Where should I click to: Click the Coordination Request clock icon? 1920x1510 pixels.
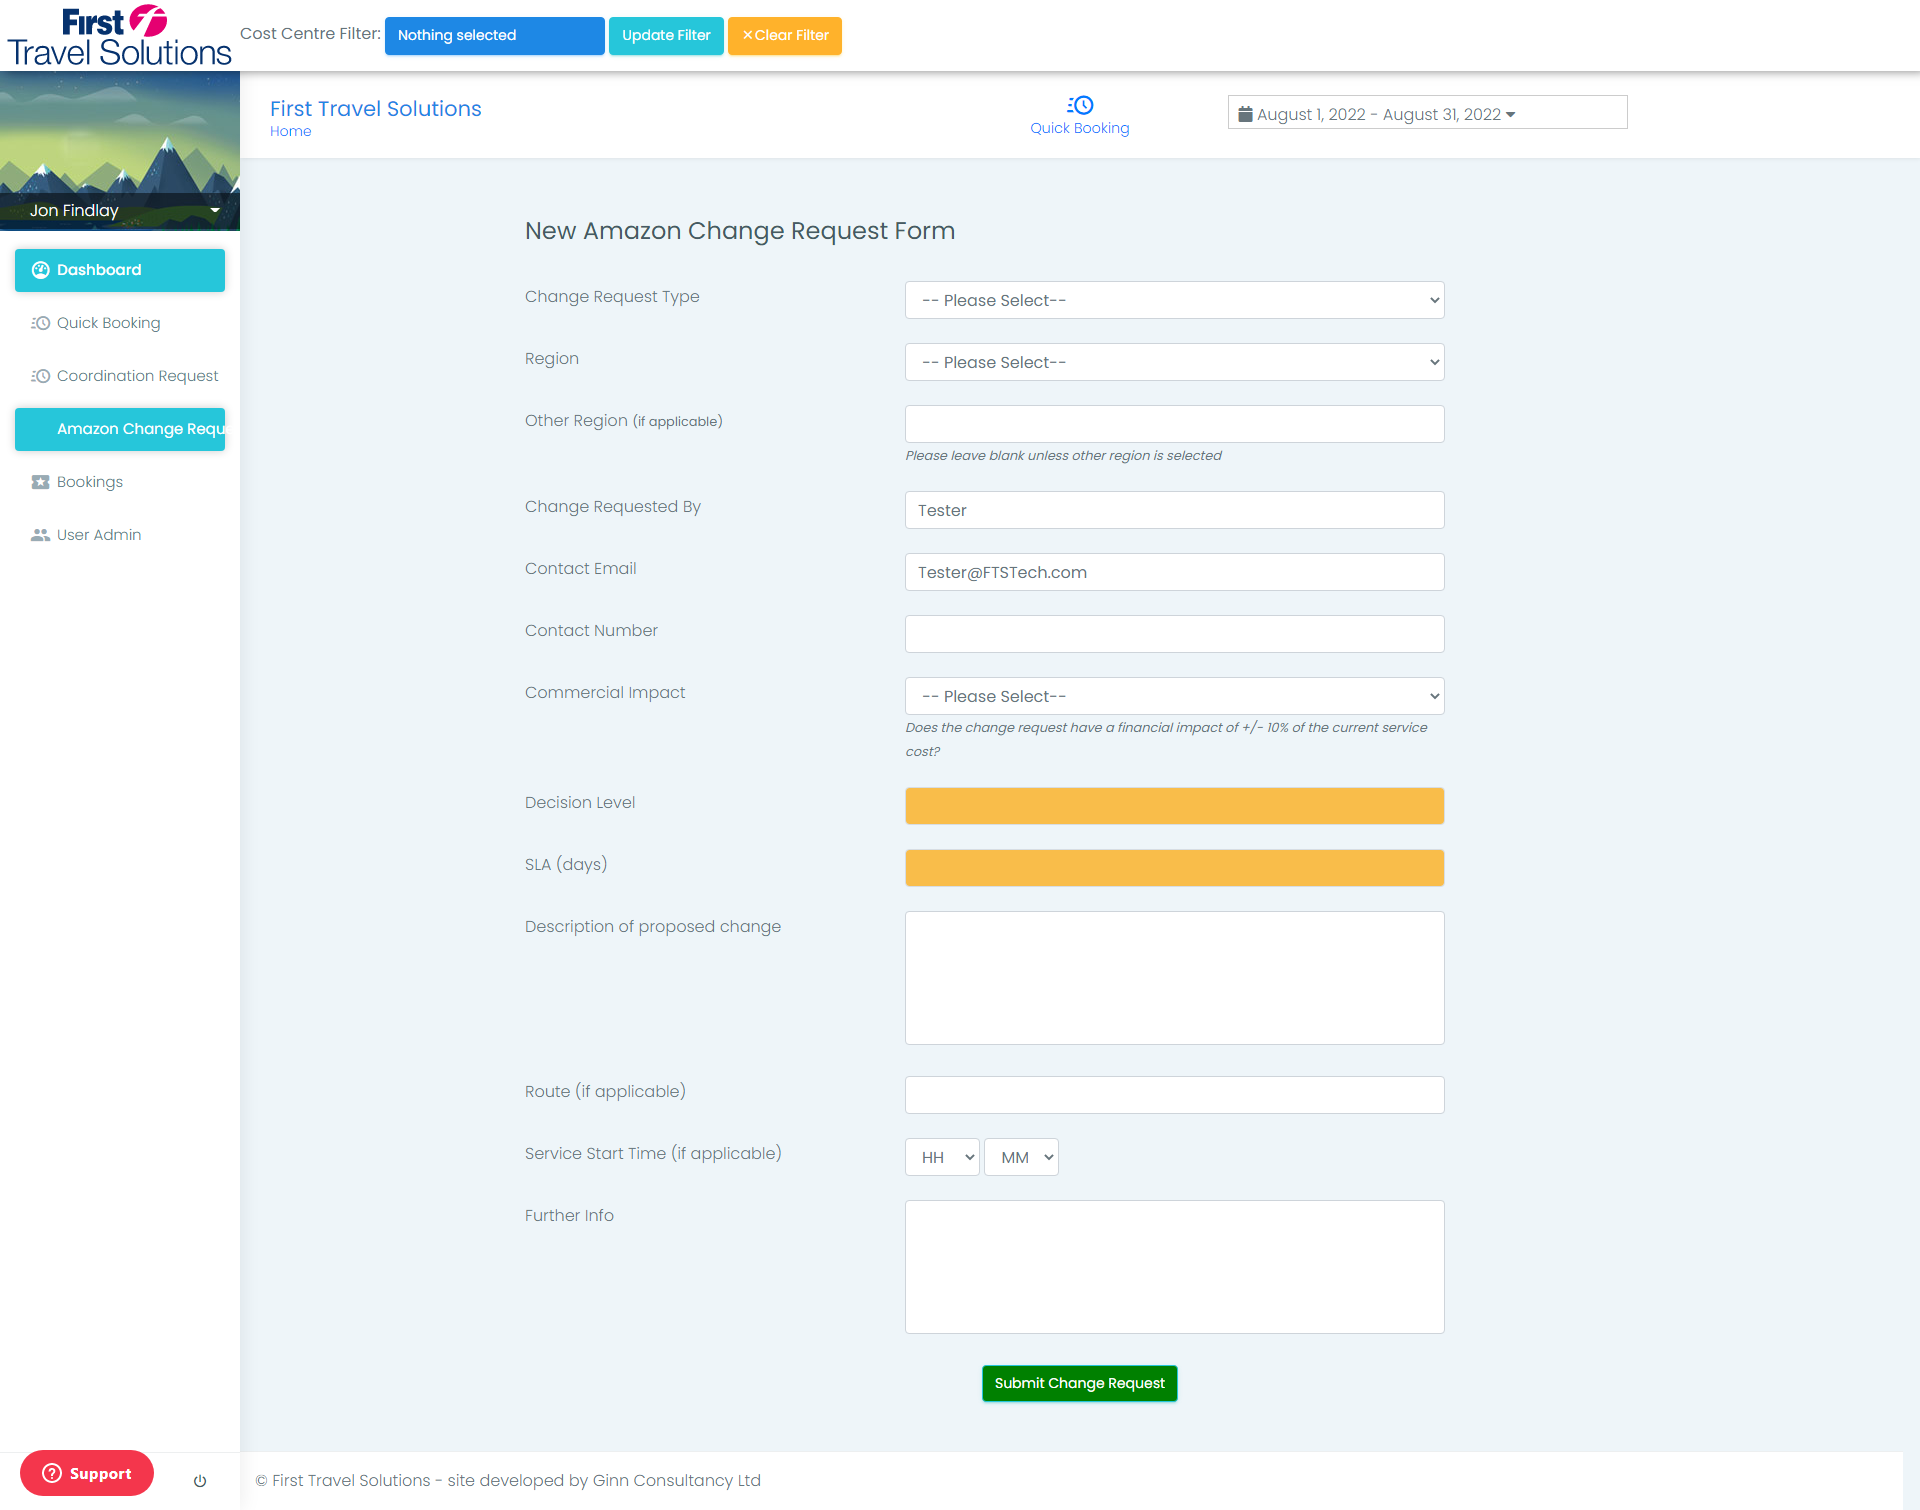click(x=40, y=376)
